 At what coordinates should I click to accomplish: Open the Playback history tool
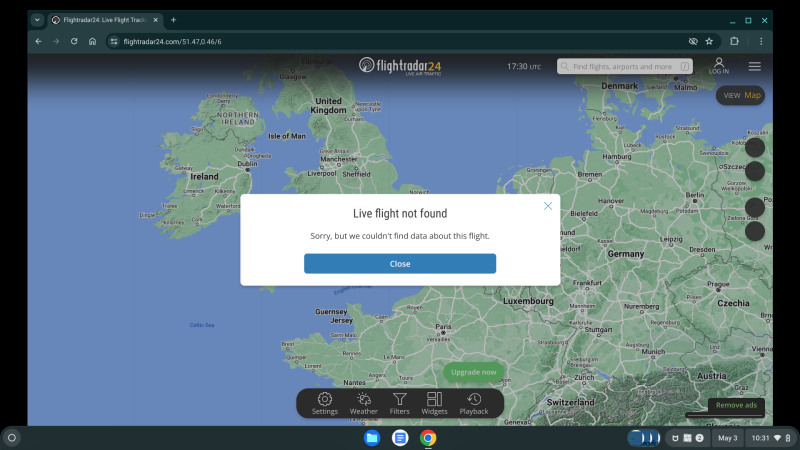[x=473, y=403]
